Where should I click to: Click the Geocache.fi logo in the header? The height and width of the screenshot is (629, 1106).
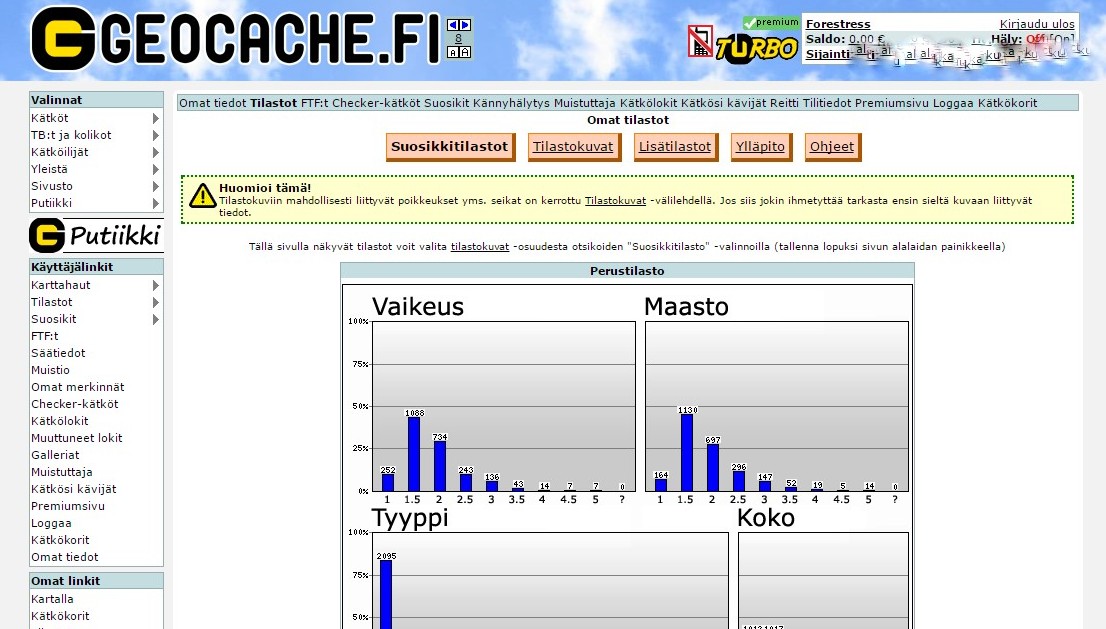235,40
